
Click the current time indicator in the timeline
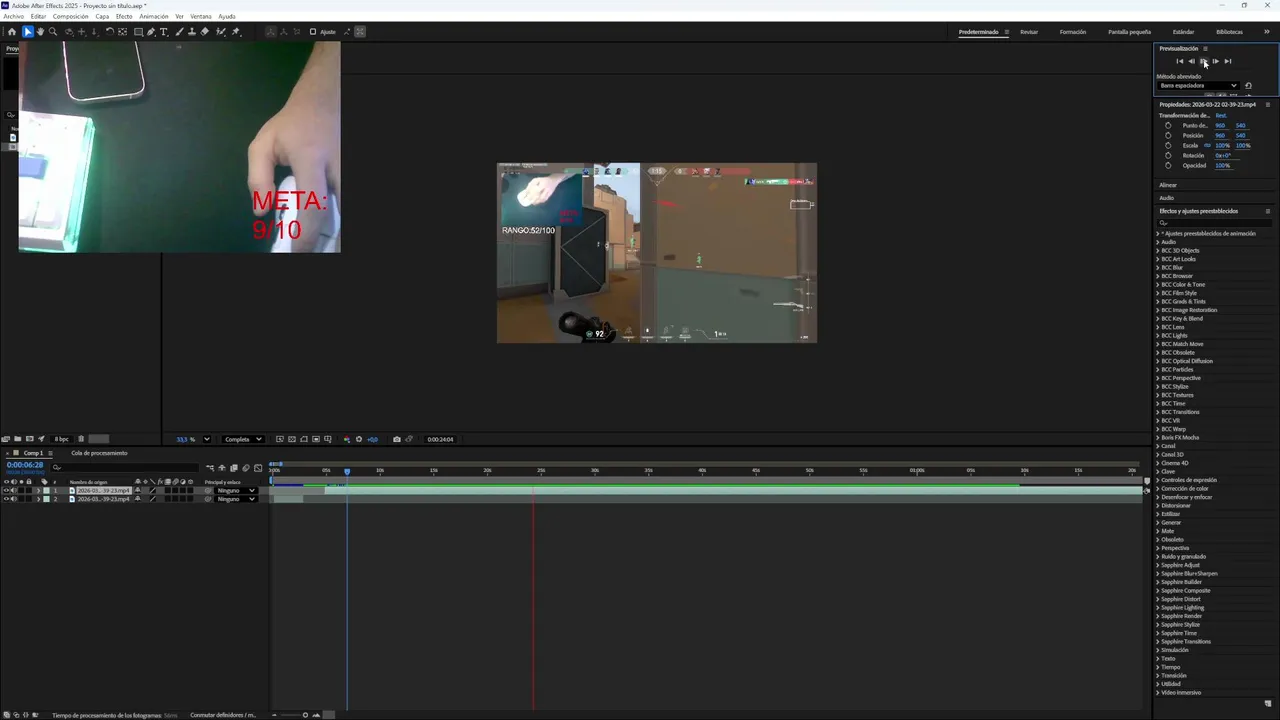347,471
